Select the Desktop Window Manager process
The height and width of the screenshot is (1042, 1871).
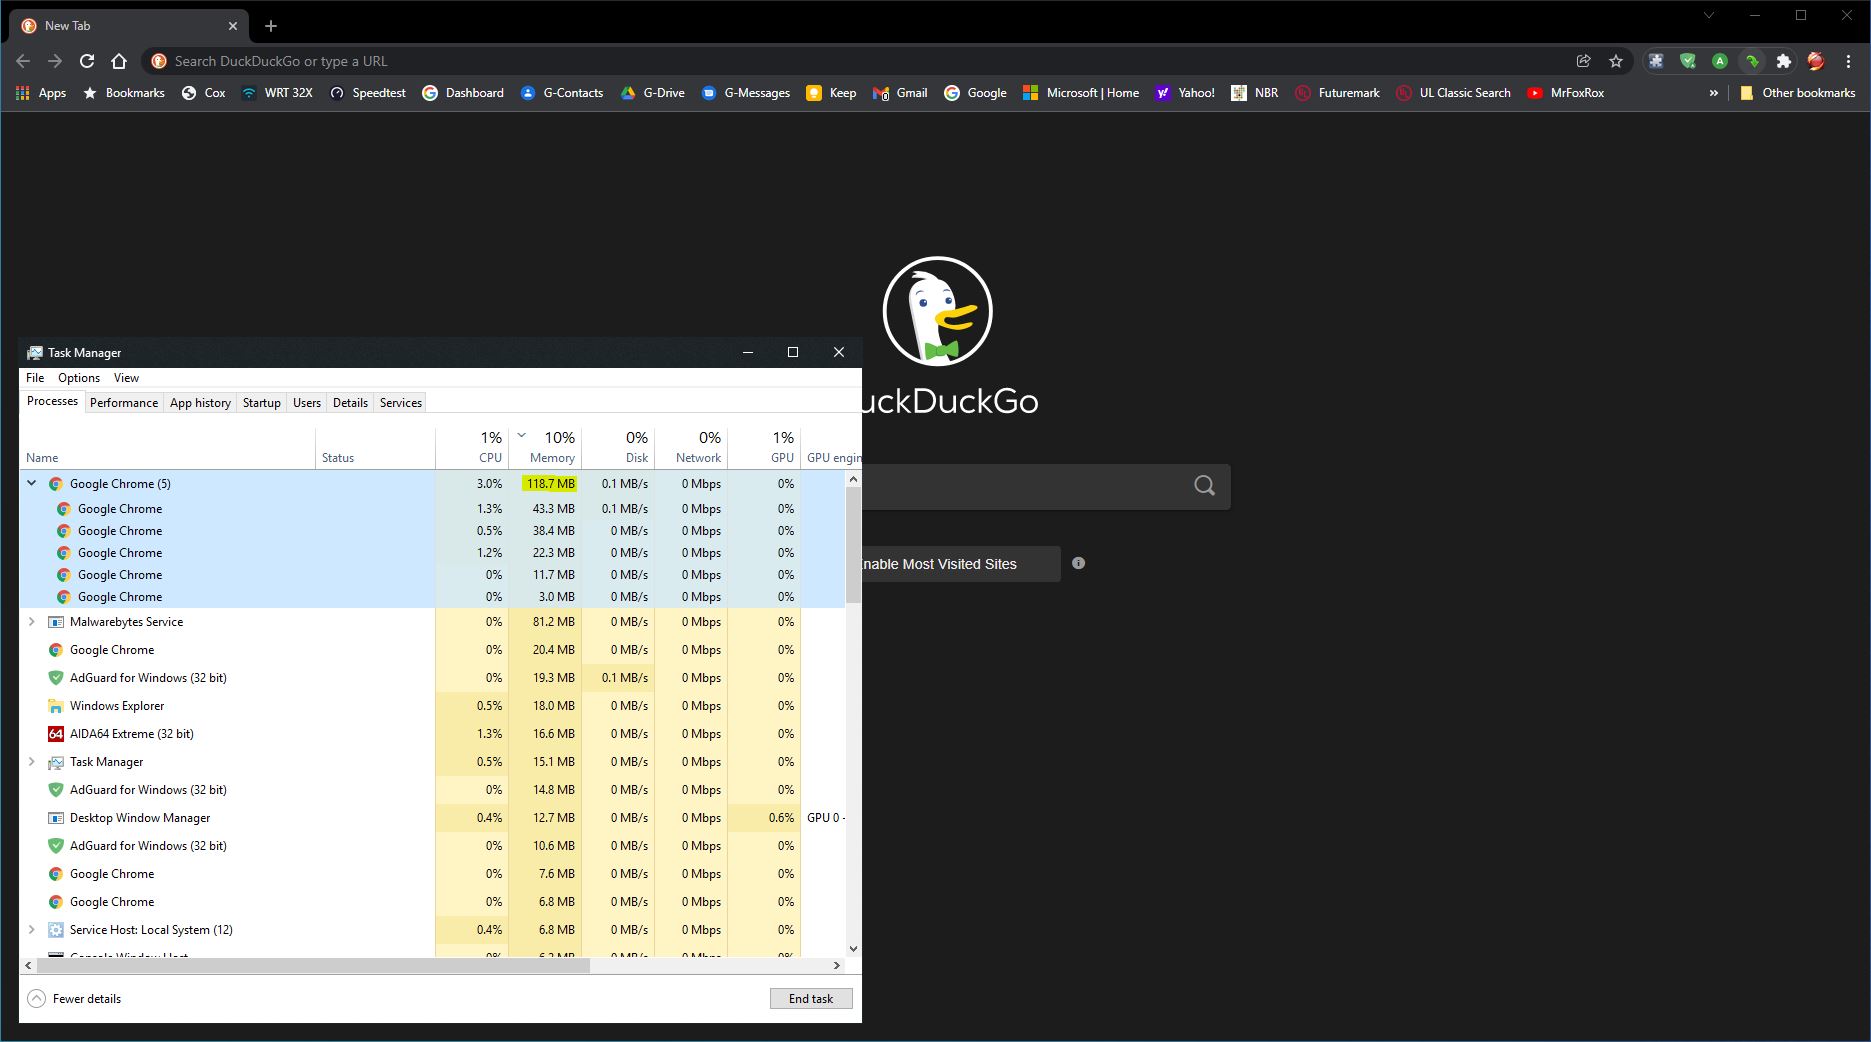[x=432, y=818]
